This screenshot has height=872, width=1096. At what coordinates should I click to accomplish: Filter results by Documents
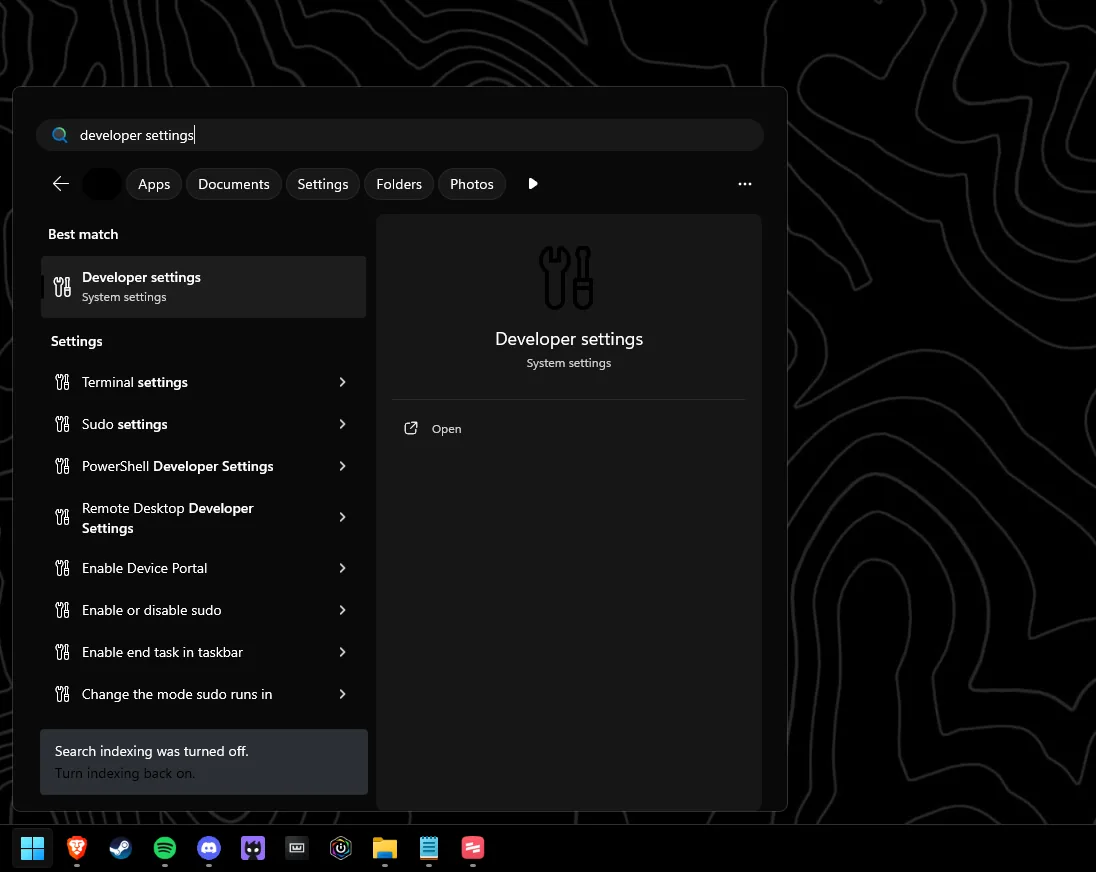pyautogui.click(x=233, y=184)
